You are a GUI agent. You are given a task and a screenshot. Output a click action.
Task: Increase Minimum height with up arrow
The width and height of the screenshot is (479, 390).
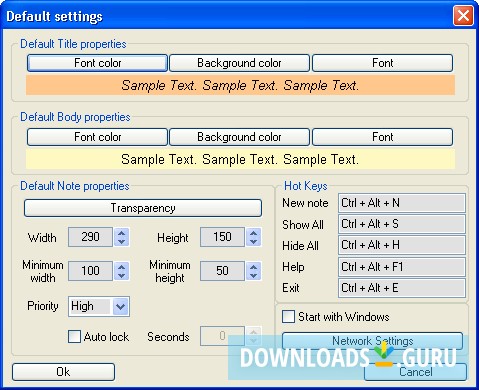(x=254, y=267)
